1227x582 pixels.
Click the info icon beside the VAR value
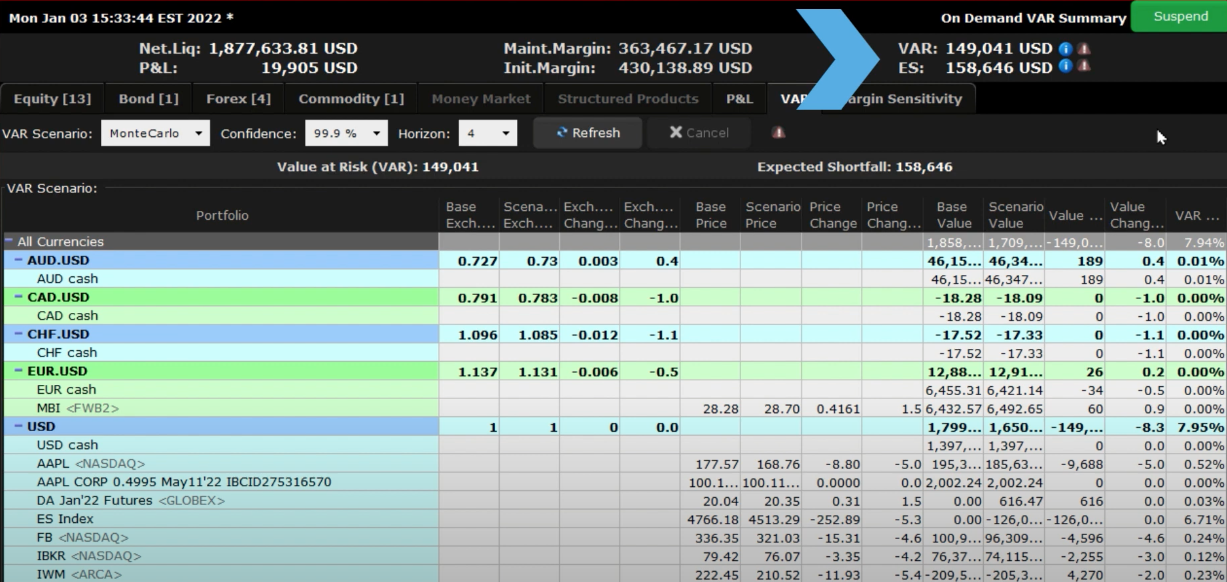coord(1066,48)
